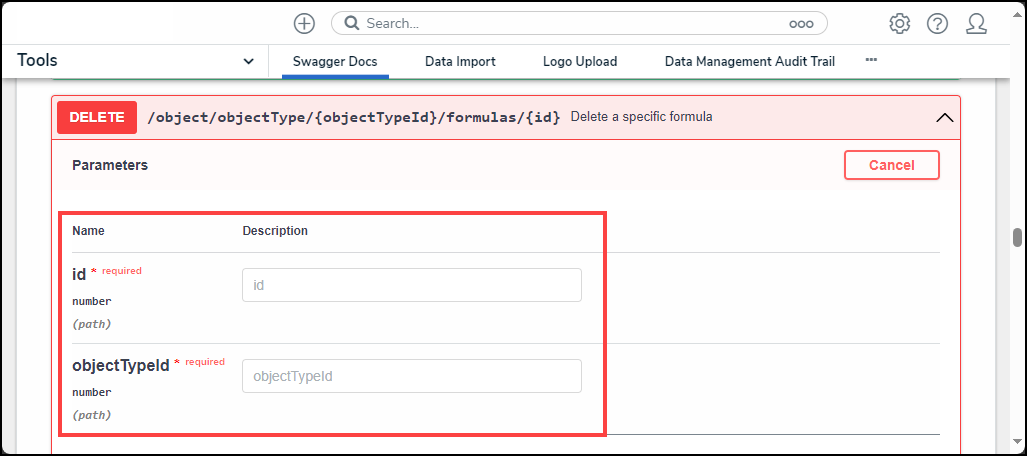Expand the Tools dropdown

[x=248, y=61]
